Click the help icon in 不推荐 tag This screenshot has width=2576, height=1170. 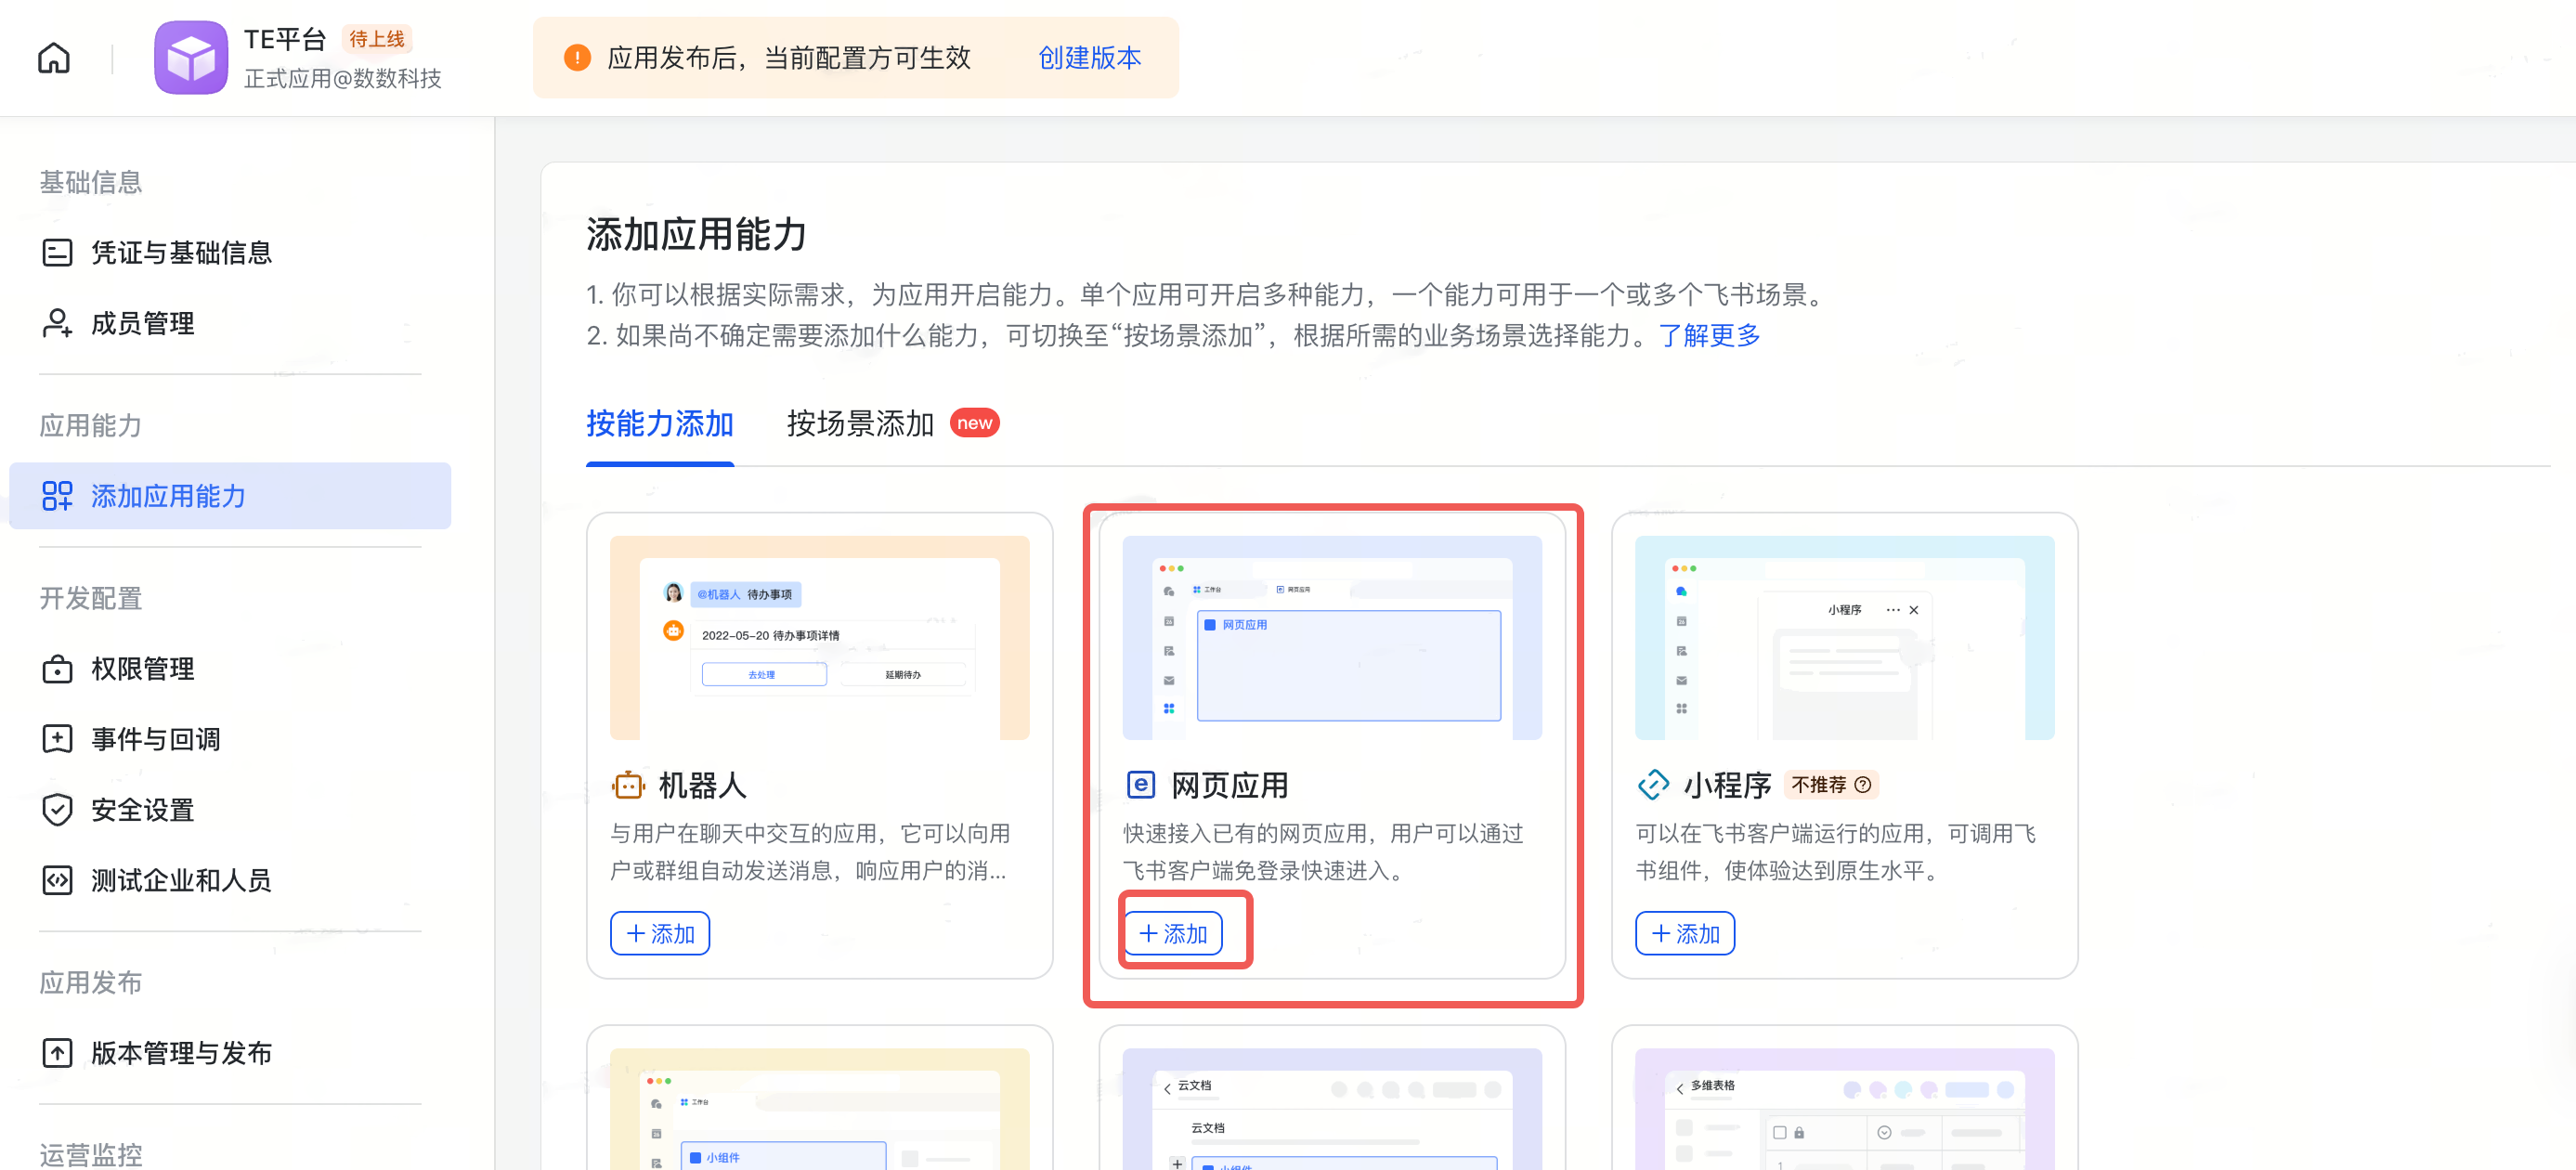[1863, 785]
